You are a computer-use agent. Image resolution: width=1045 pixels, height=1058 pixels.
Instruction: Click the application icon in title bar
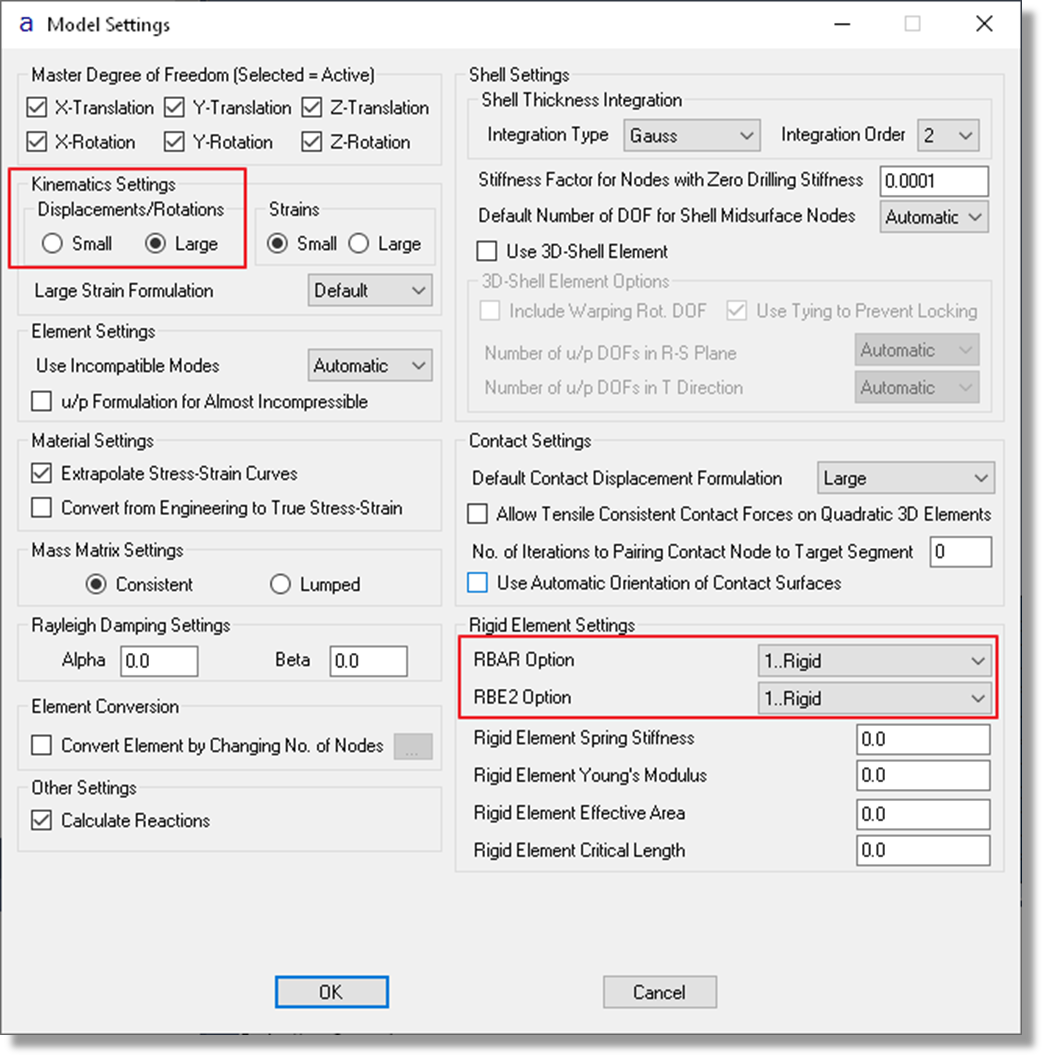pos(26,25)
